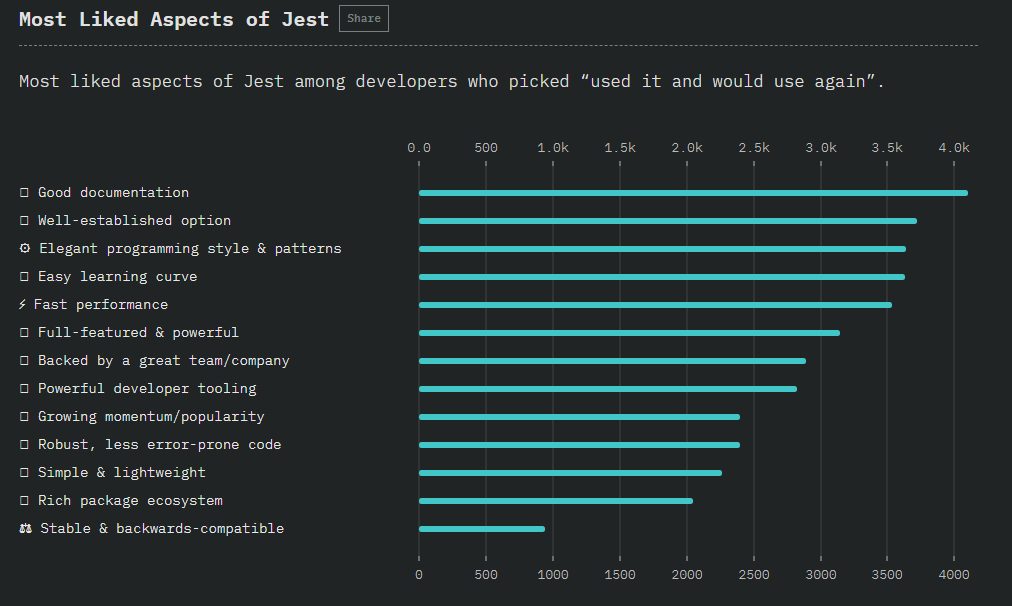Screen dimensions: 1012x606
Task: Select the Fast performance bar
Action: (655, 305)
